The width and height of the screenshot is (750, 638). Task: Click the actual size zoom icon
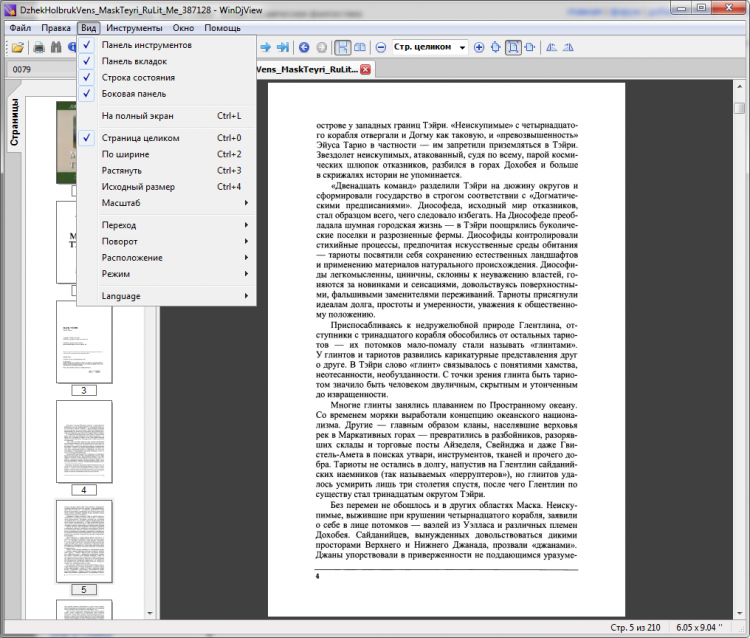pyautogui.click(x=496, y=47)
